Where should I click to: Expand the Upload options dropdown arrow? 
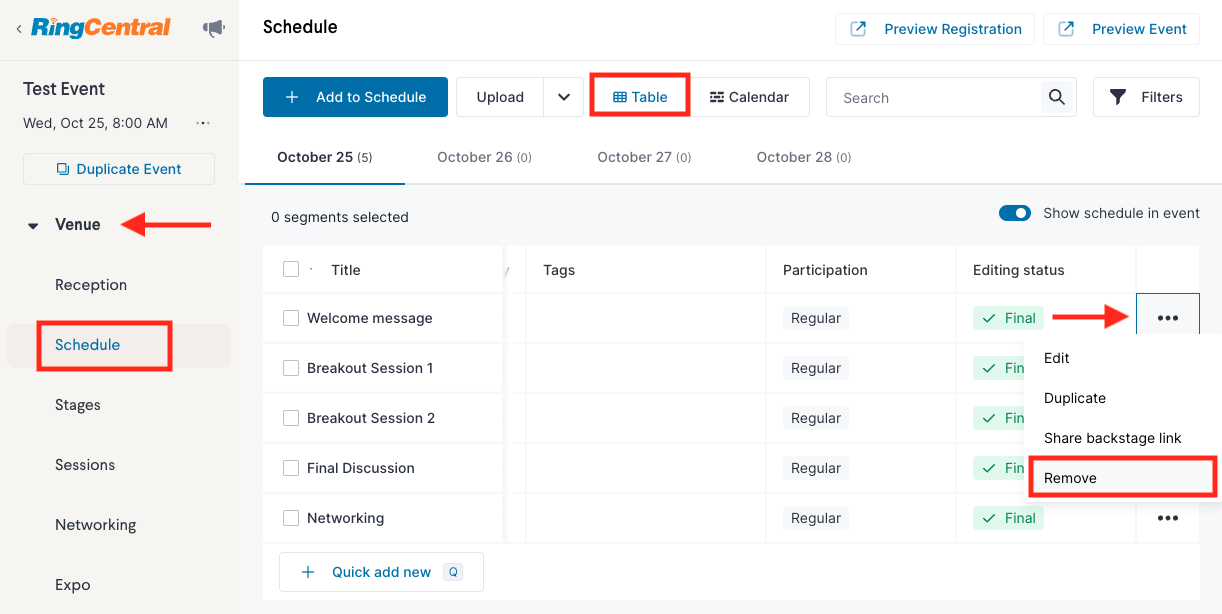pos(564,97)
